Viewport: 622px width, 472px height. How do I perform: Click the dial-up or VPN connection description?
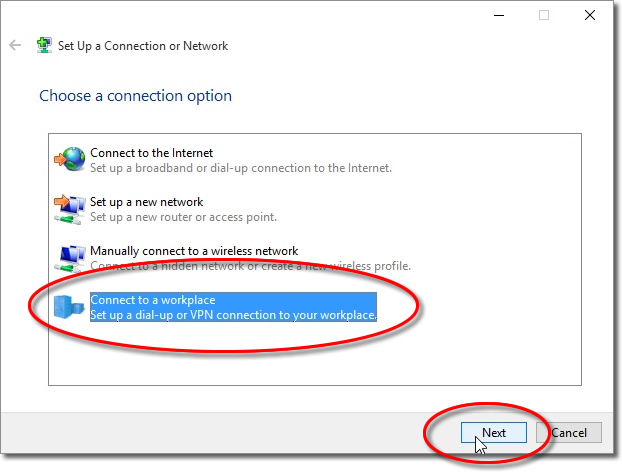pos(233,315)
